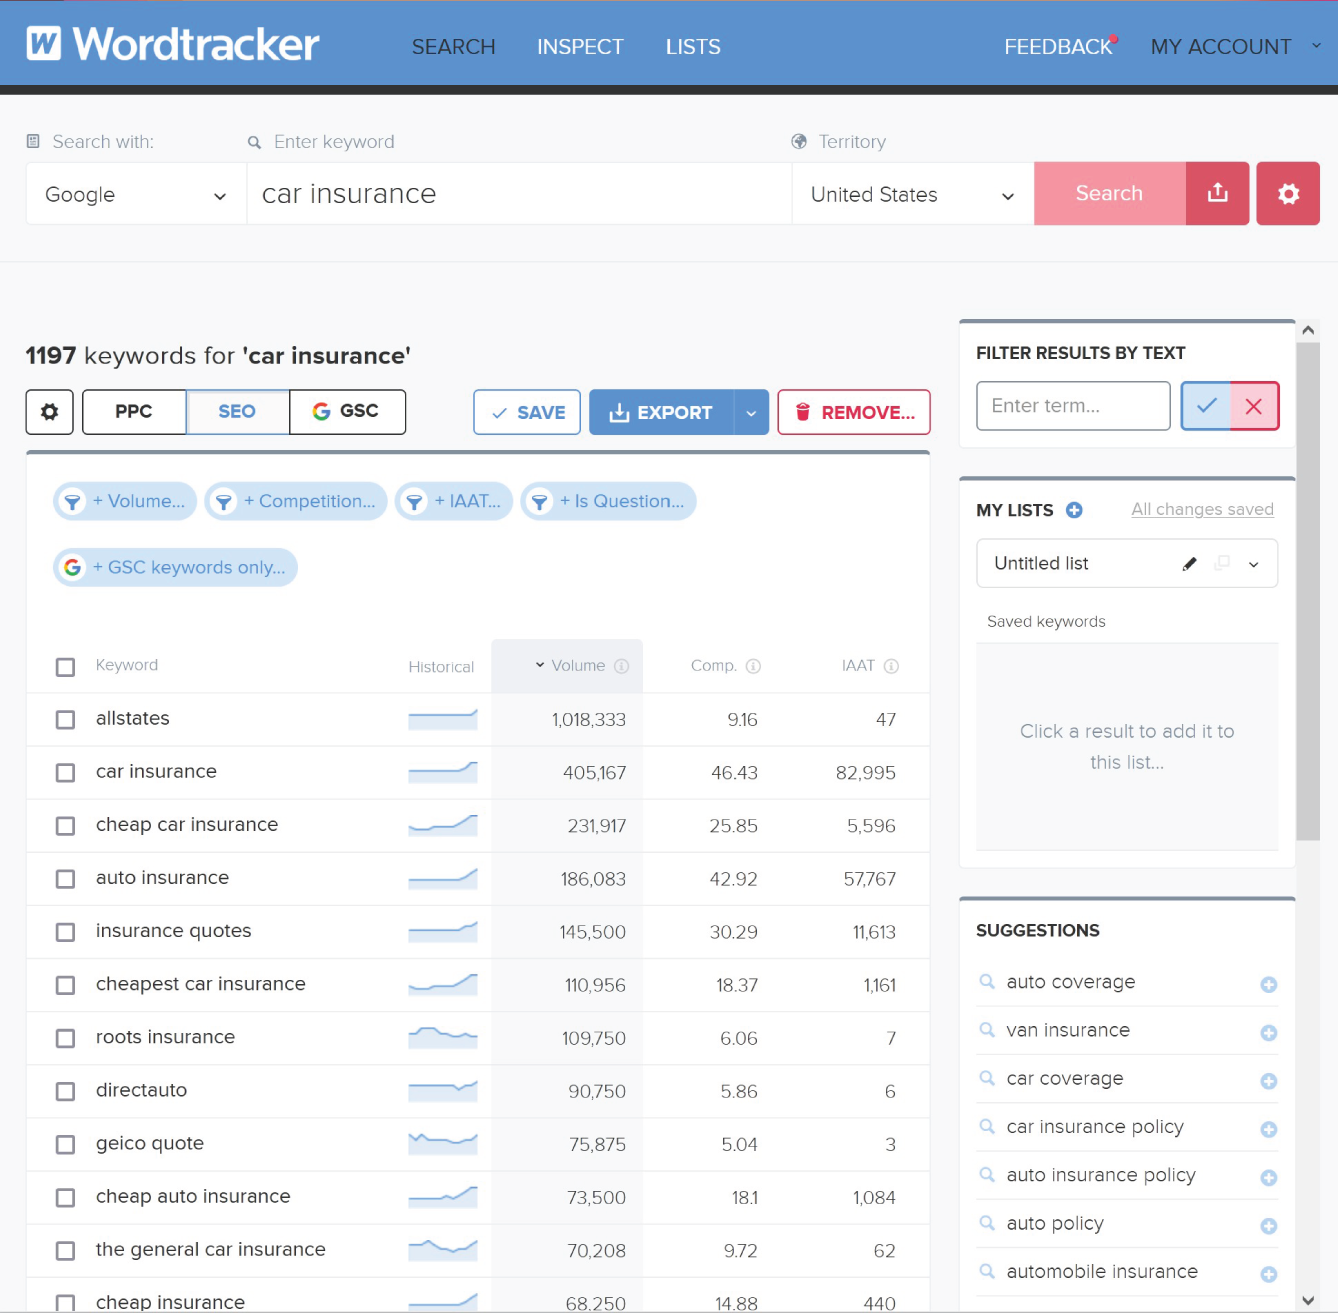The height and width of the screenshot is (1313, 1338).
Task: Switch to the PPC tab
Action: [133, 411]
